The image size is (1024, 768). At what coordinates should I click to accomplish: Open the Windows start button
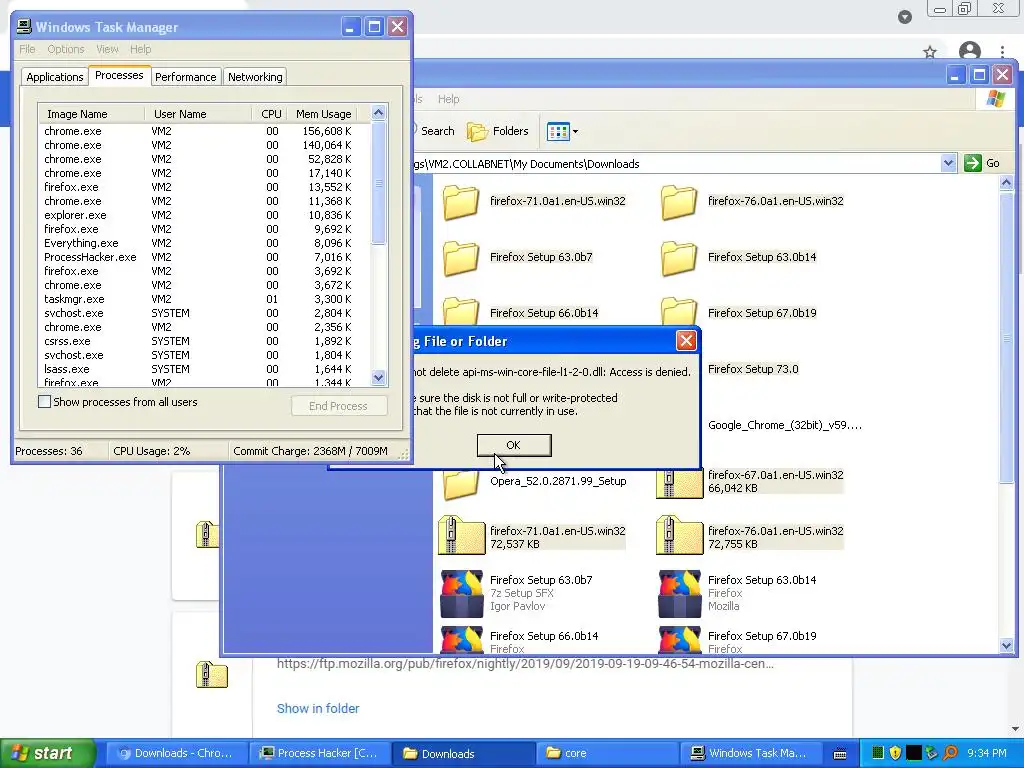pos(47,753)
